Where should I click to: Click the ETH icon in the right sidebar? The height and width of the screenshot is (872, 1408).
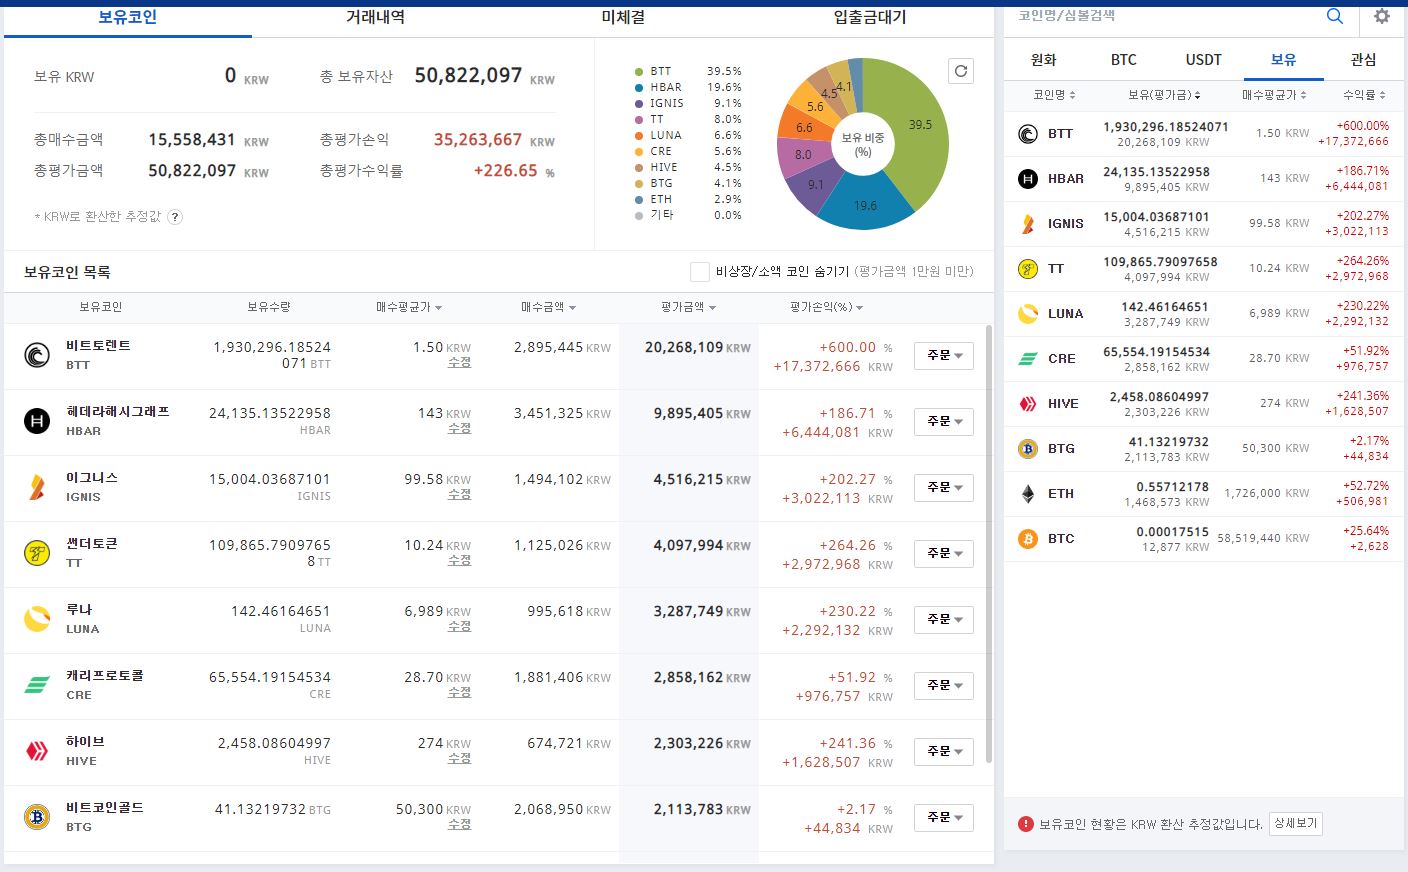tap(1028, 494)
